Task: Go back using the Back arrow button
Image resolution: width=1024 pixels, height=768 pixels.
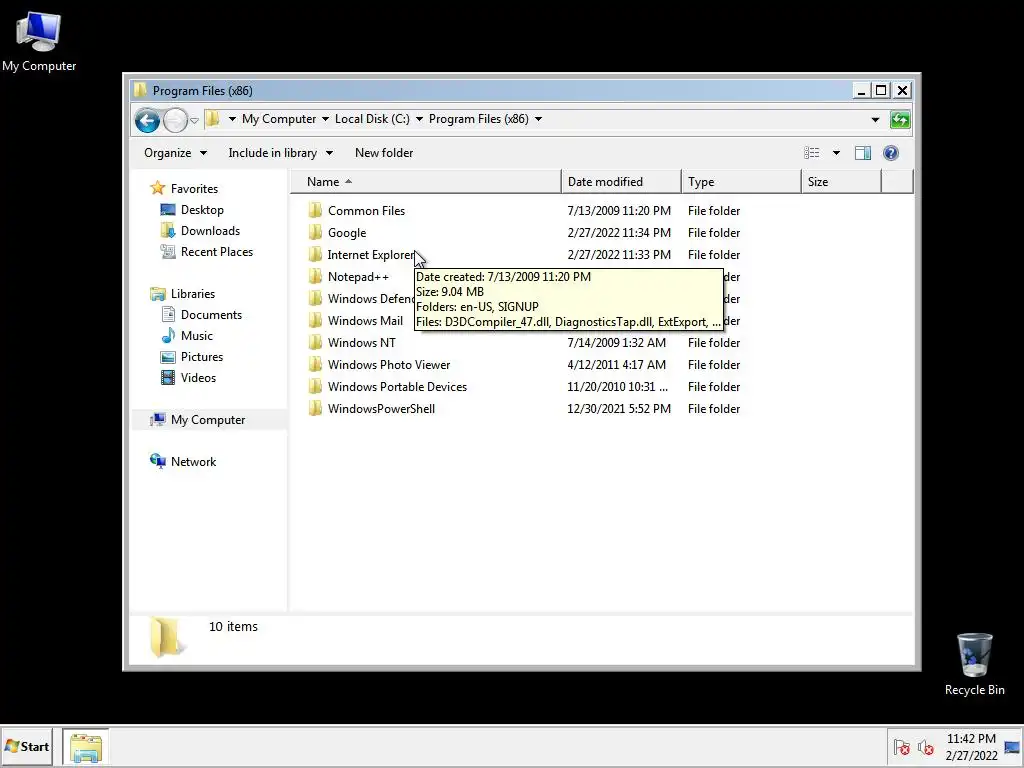Action: click(147, 120)
